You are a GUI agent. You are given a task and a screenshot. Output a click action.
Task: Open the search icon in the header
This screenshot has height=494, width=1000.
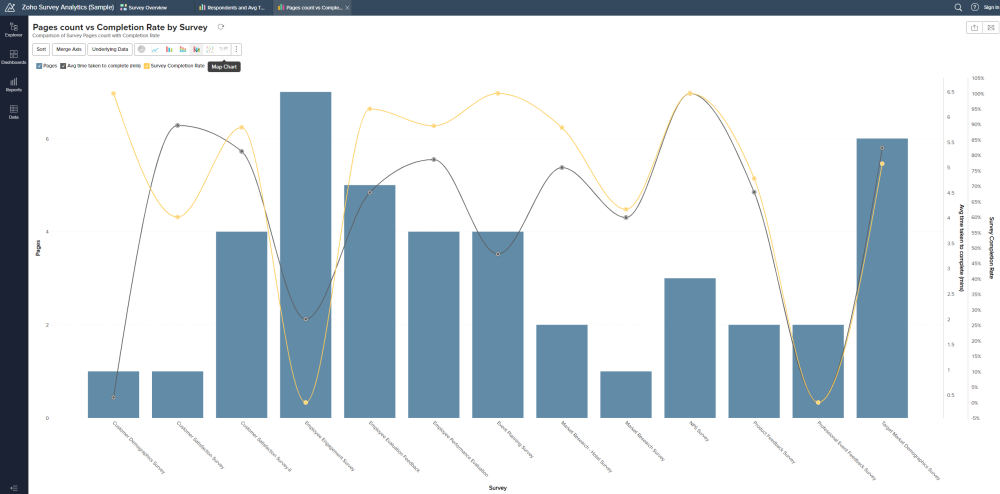point(958,7)
